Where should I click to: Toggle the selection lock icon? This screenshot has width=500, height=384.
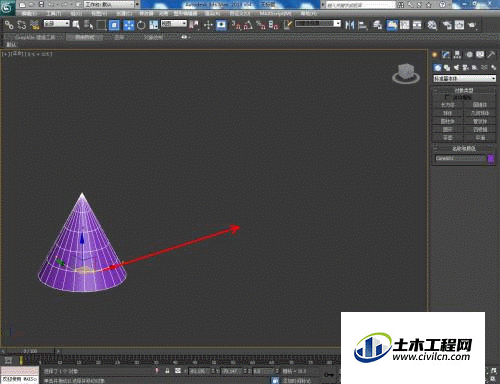click(167, 371)
